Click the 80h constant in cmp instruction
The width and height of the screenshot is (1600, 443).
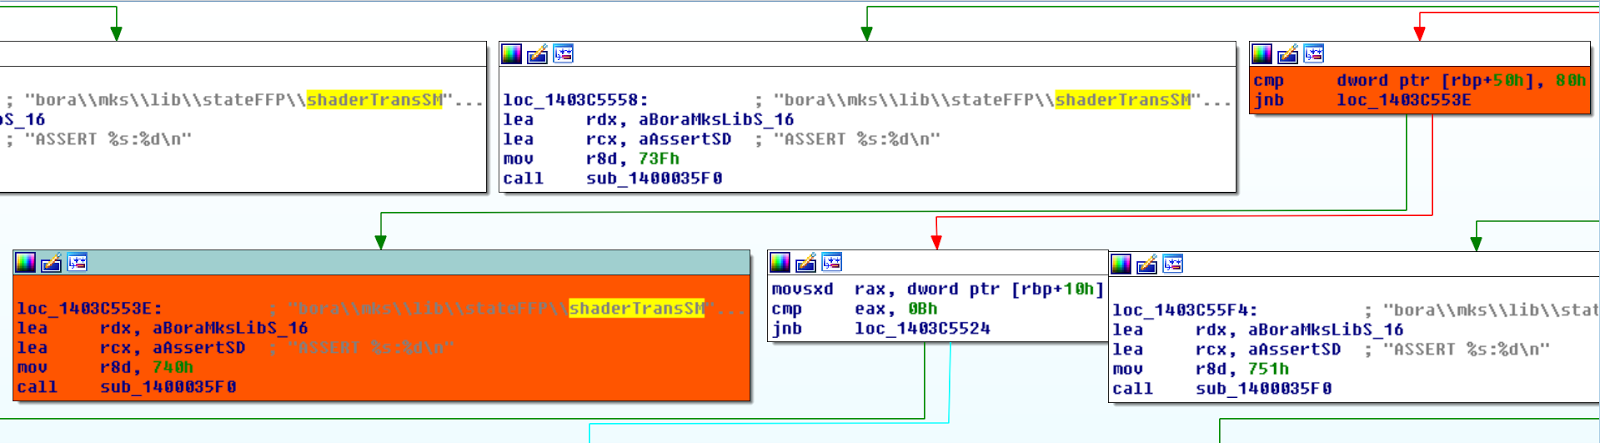point(1570,80)
